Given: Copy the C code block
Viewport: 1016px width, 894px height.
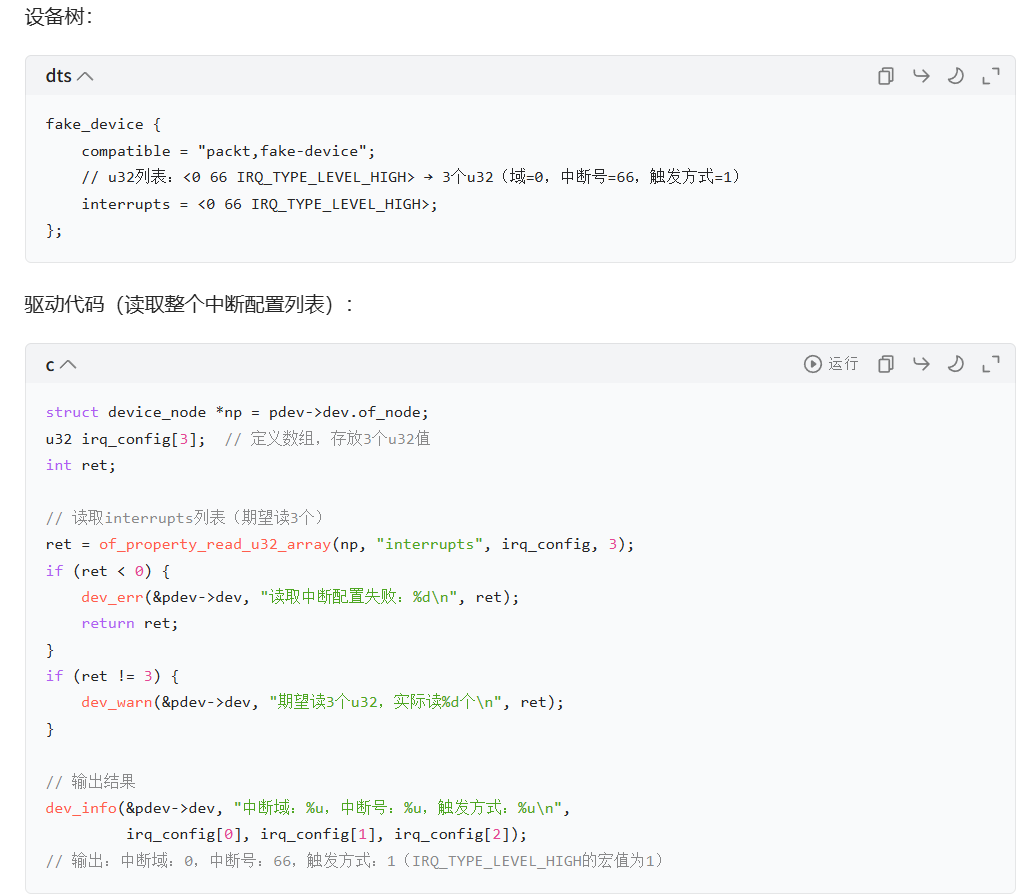Looking at the screenshot, I should (x=886, y=364).
